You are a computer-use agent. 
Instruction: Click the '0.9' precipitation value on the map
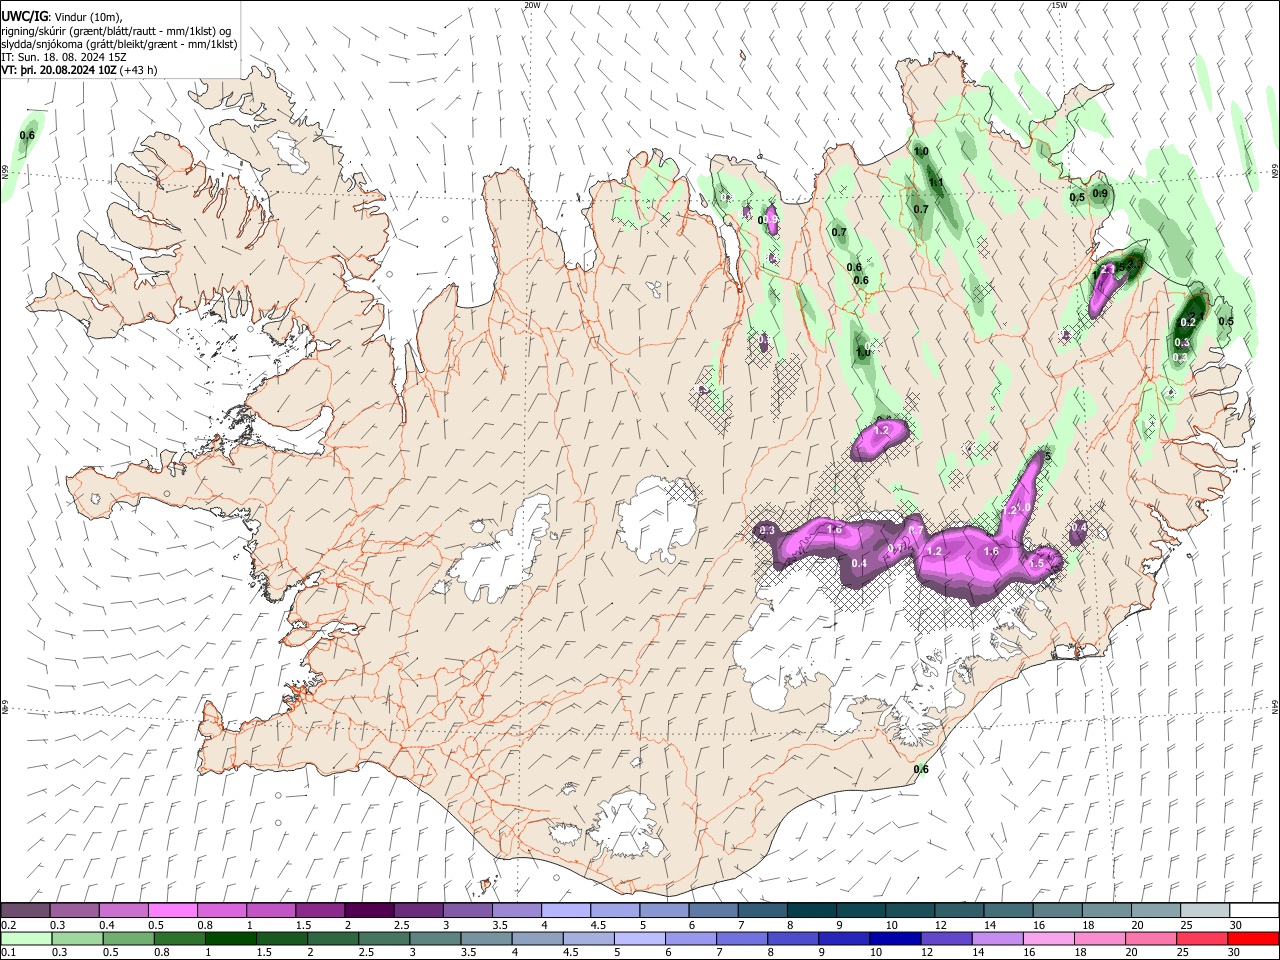click(x=1100, y=193)
